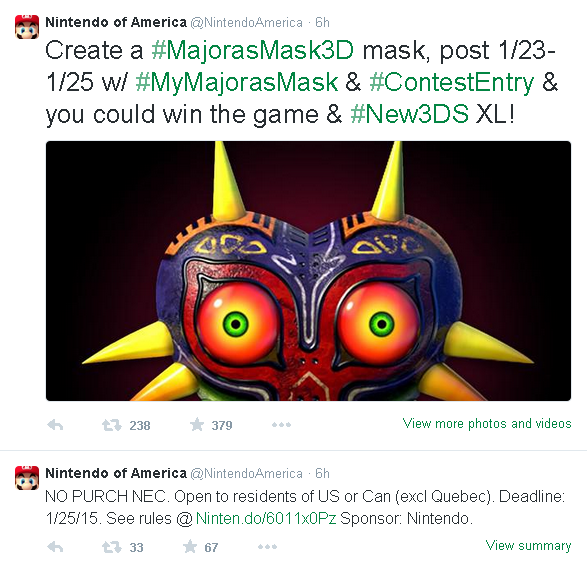Open the #MyMajorasMask hashtag
Screen dimensions: 587x572
coord(237,83)
